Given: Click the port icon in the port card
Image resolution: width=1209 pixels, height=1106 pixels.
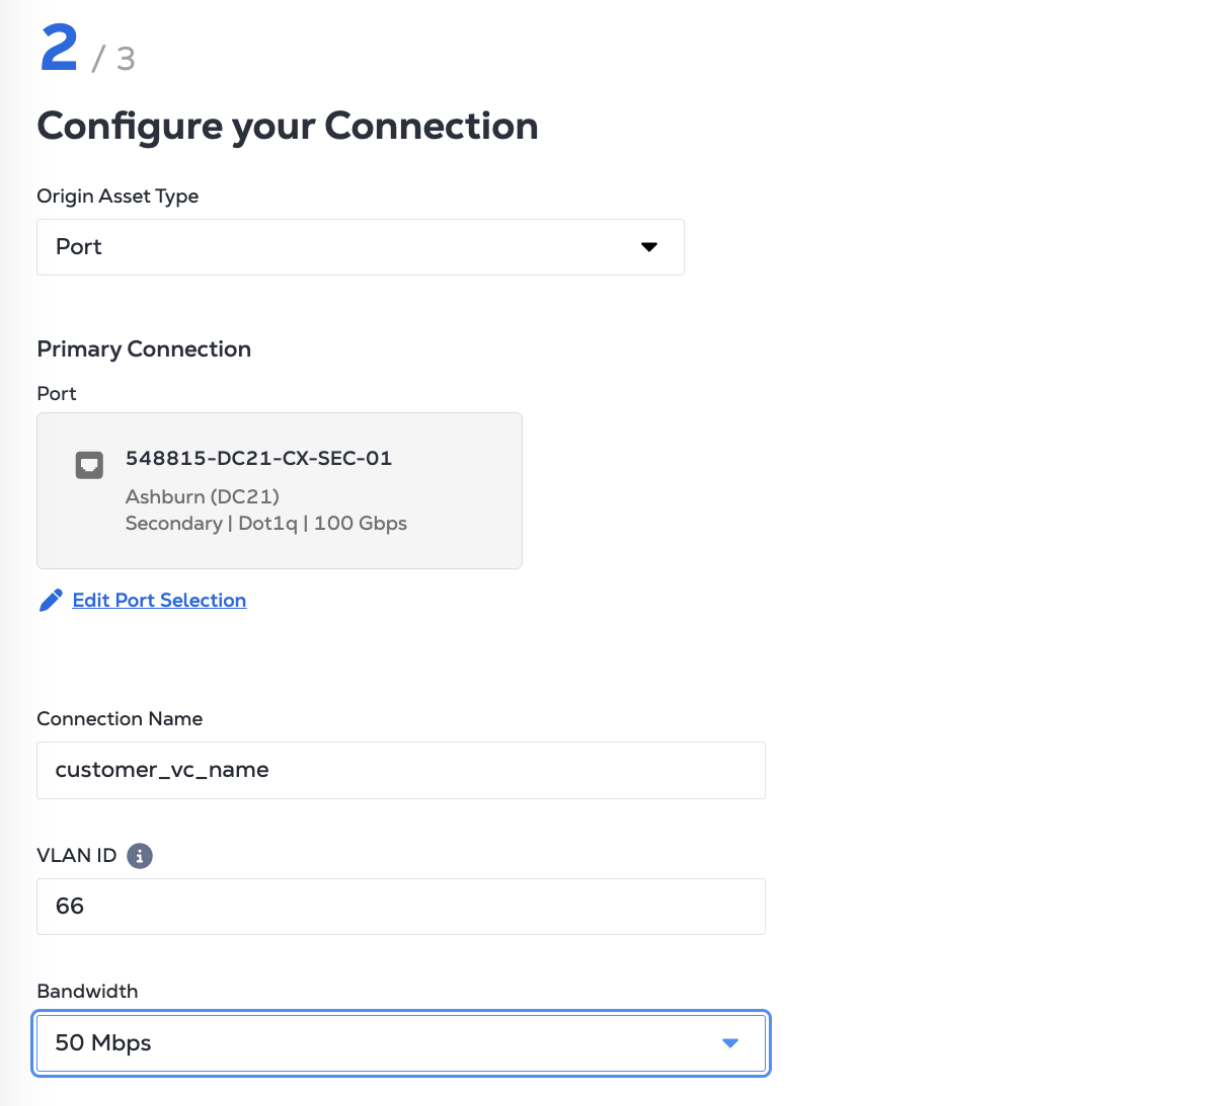Looking at the screenshot, I should [x=90, y=465].
